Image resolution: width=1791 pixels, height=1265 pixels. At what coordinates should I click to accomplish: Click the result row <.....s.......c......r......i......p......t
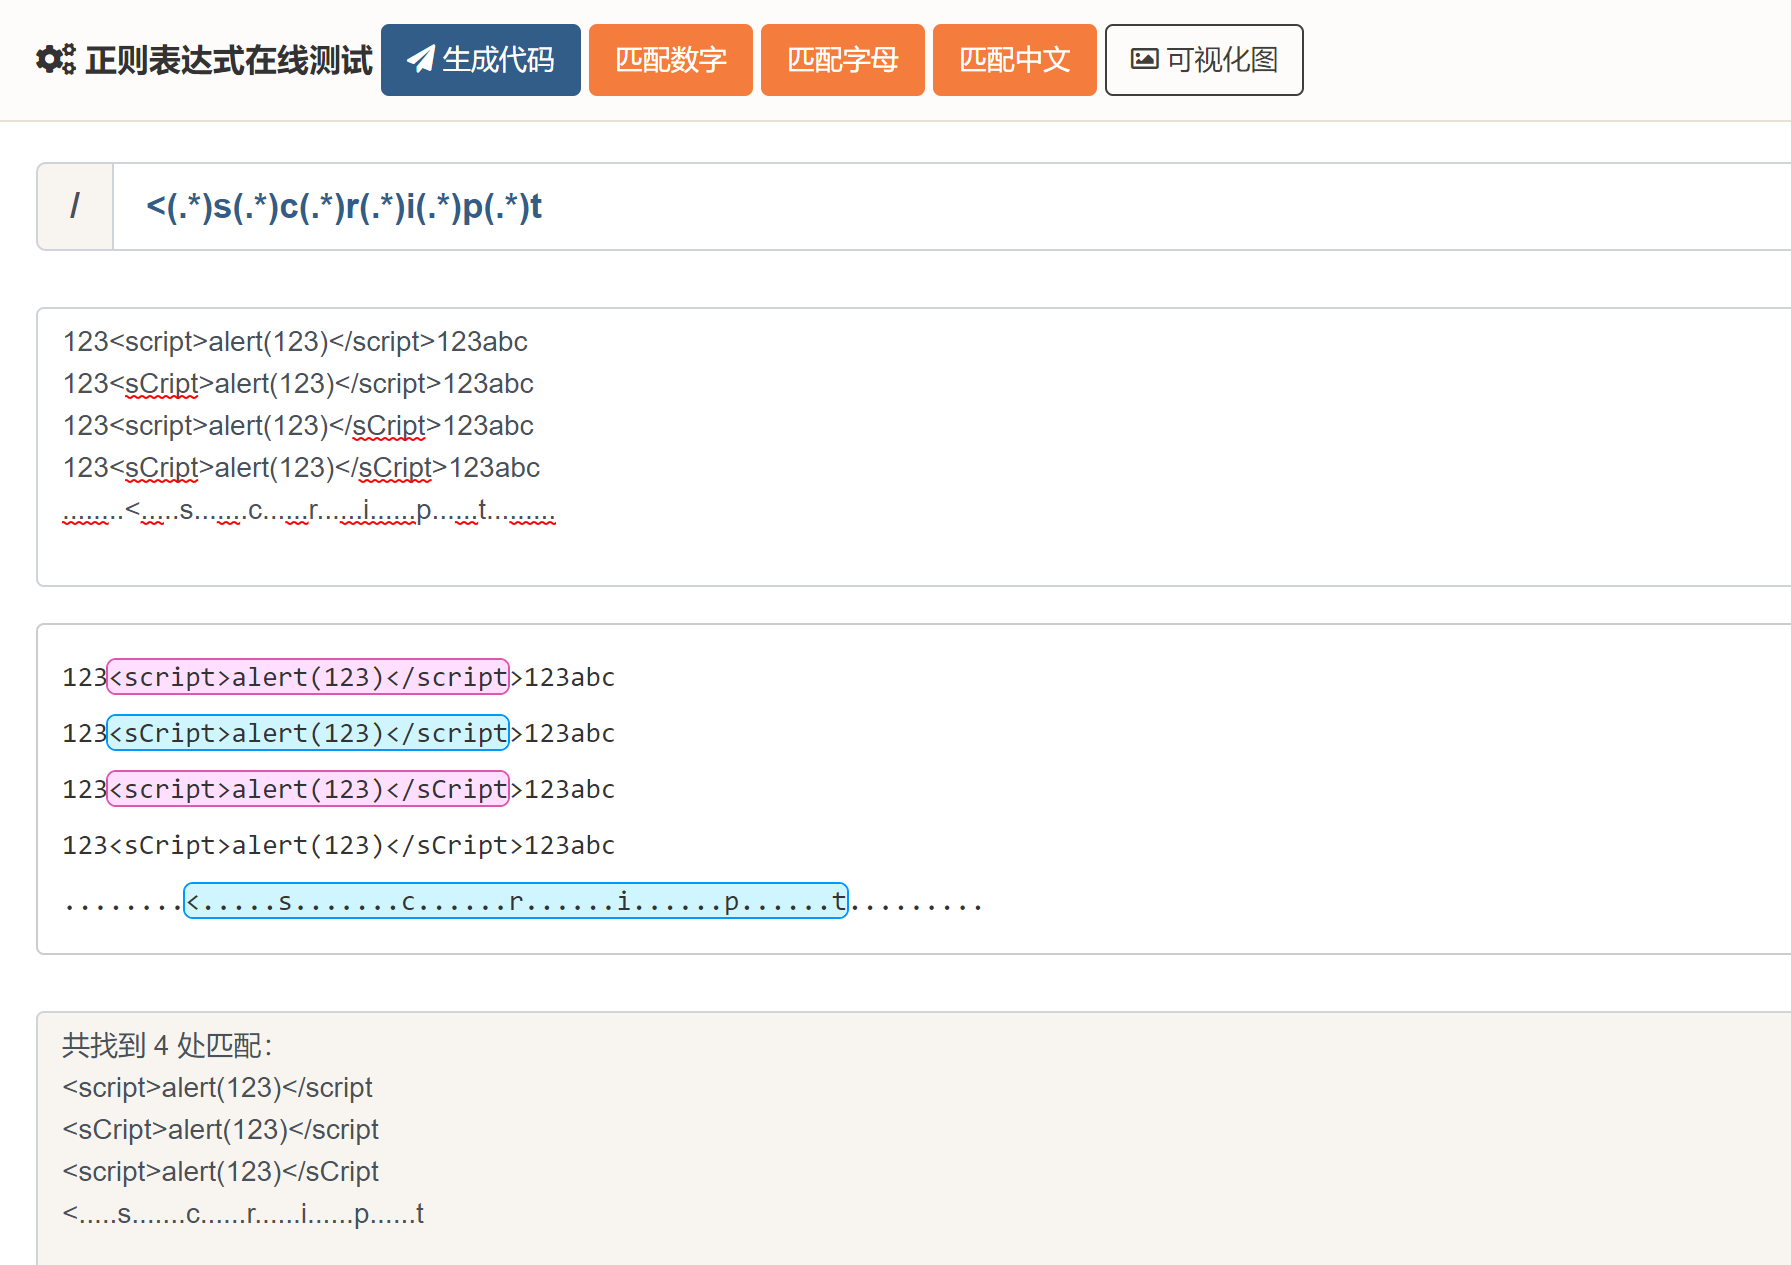pyautogui.click(x=243, y=1214)
